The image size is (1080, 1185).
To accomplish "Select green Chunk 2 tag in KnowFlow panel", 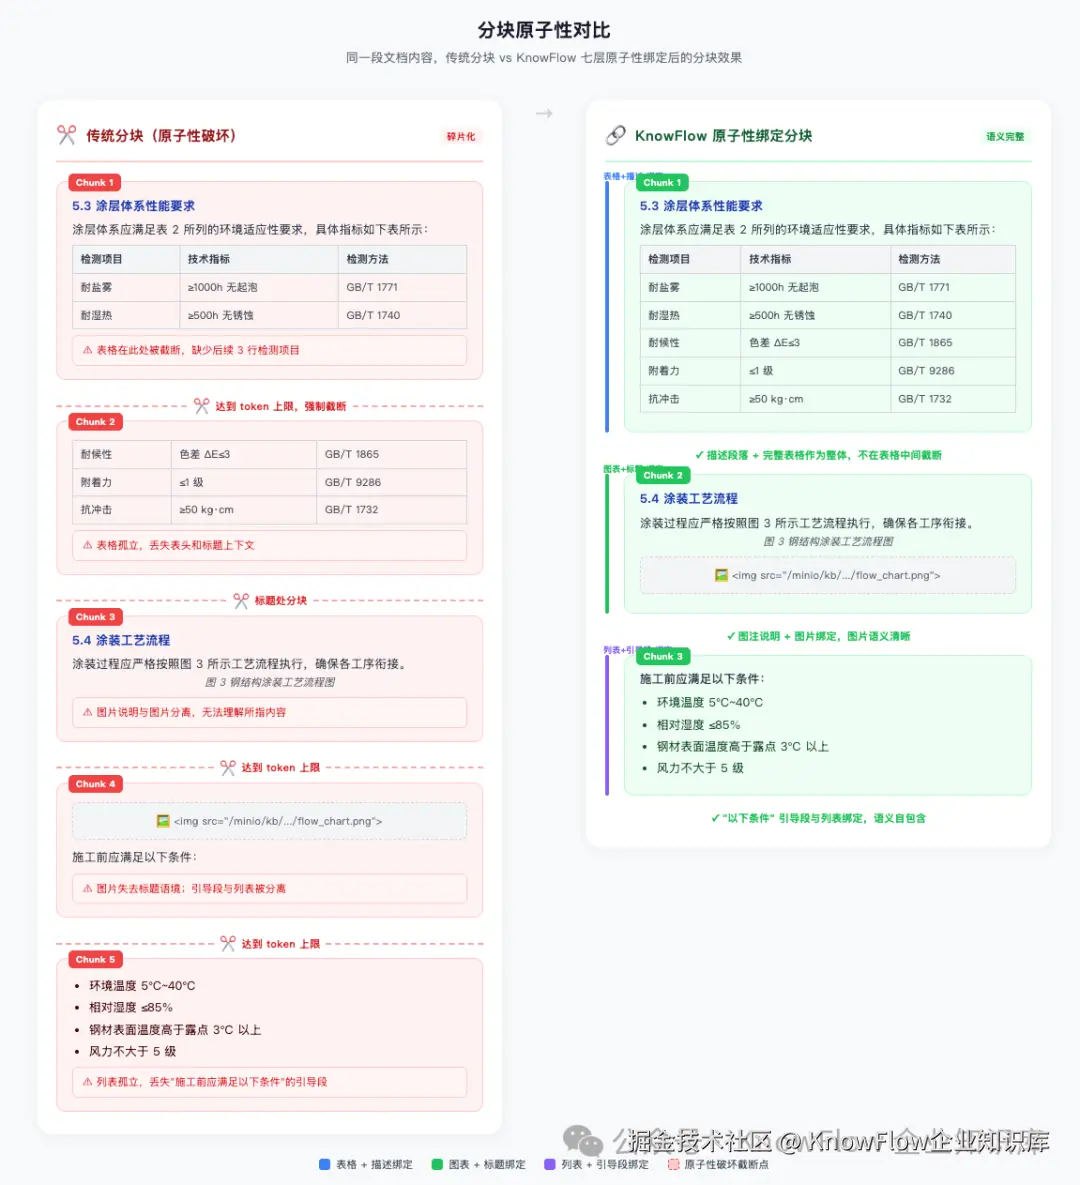I will click(x=663, y=475).
